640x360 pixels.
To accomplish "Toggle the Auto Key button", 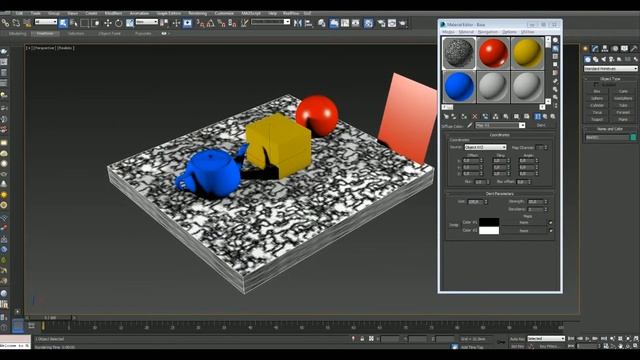I will click(x=517, y=339).
